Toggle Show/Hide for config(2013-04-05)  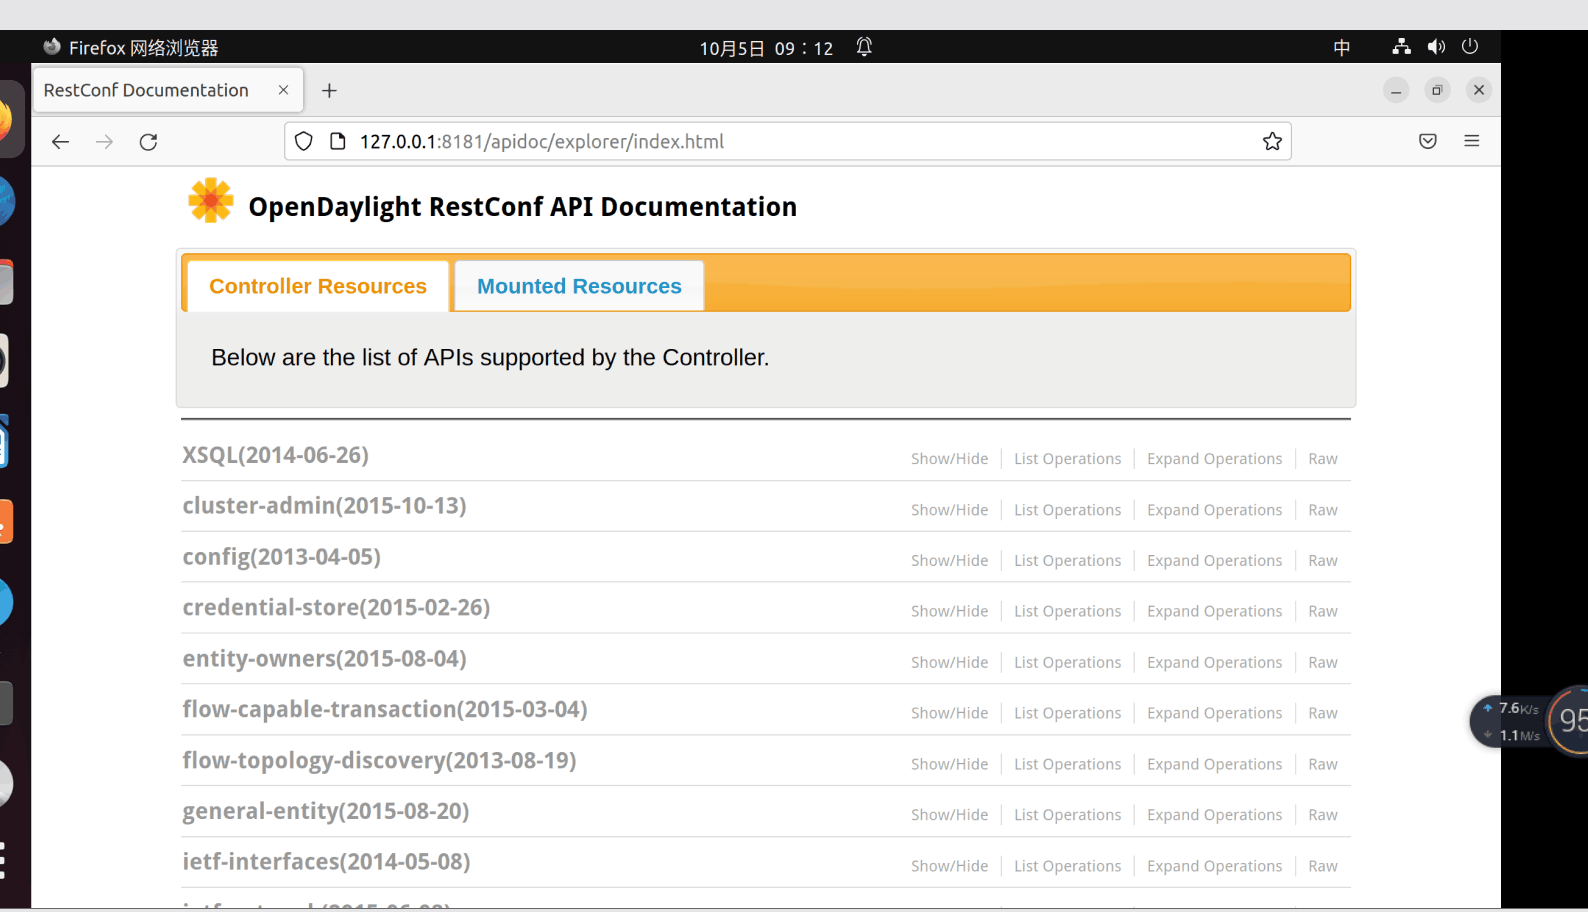[x=949, y=561]
